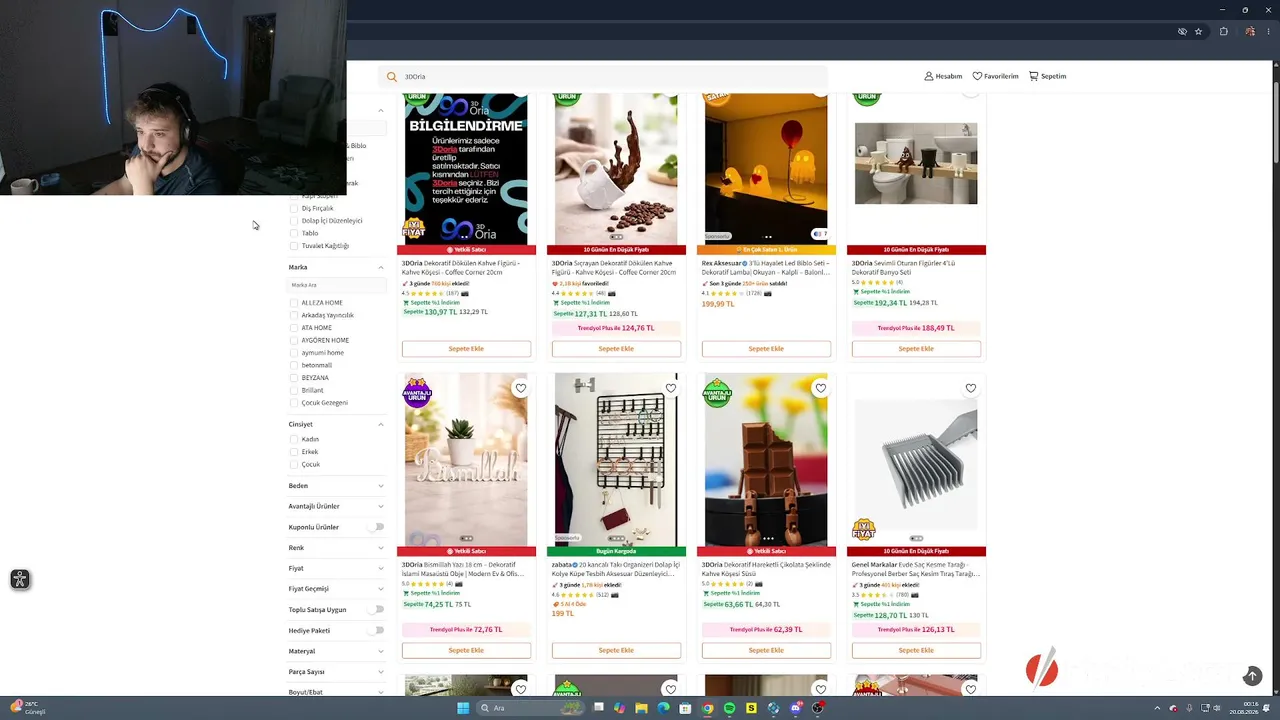Open Microsoft Edge from the taskbar
The height and width of the screenshot is (720, 1280).
[663, 708]
